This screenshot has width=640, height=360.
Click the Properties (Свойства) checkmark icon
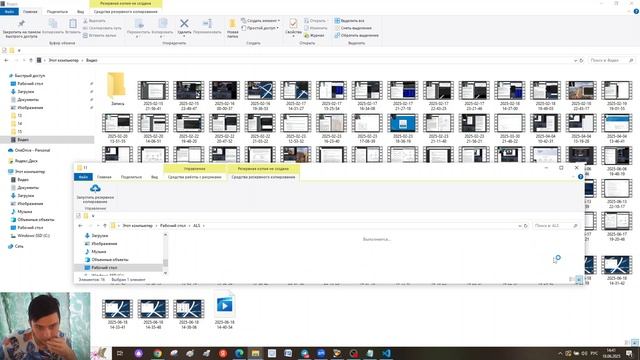(x=293, y=23)
